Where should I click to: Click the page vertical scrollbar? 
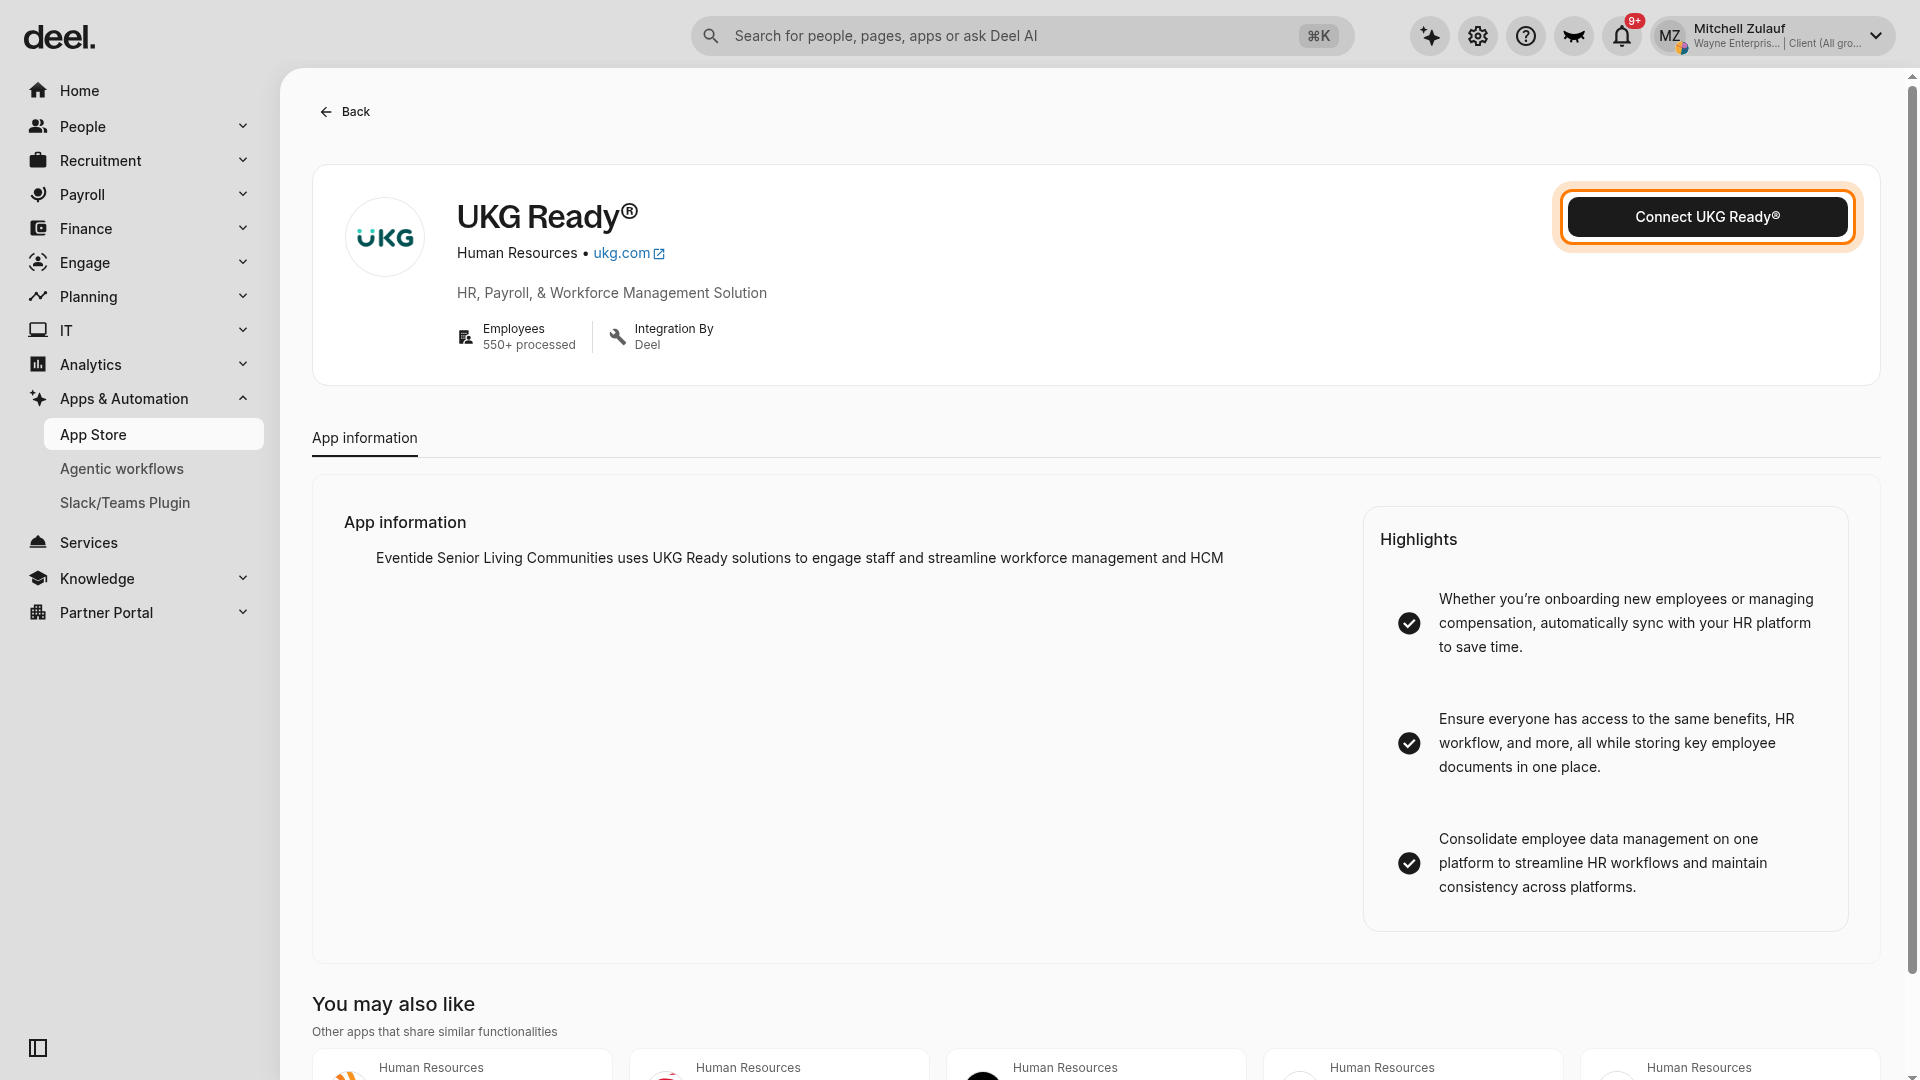pyautogui.click(x=1913, y=530)
